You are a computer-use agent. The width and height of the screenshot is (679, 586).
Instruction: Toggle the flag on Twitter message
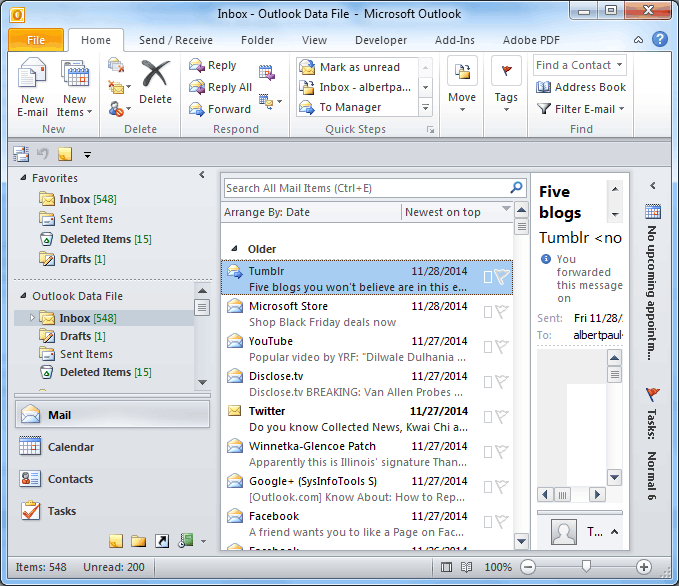(x=502, y=417)
